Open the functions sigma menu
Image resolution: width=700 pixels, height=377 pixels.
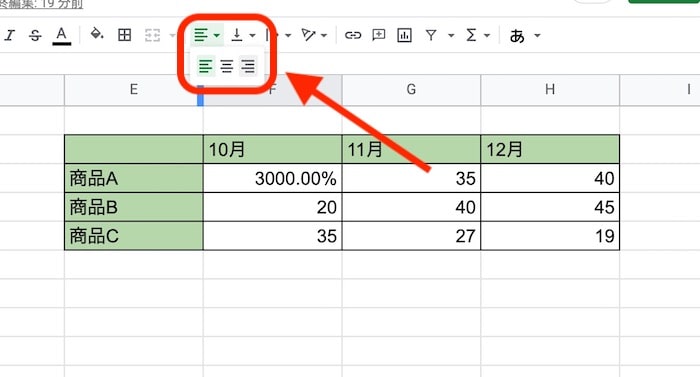(x=471, y=35)
